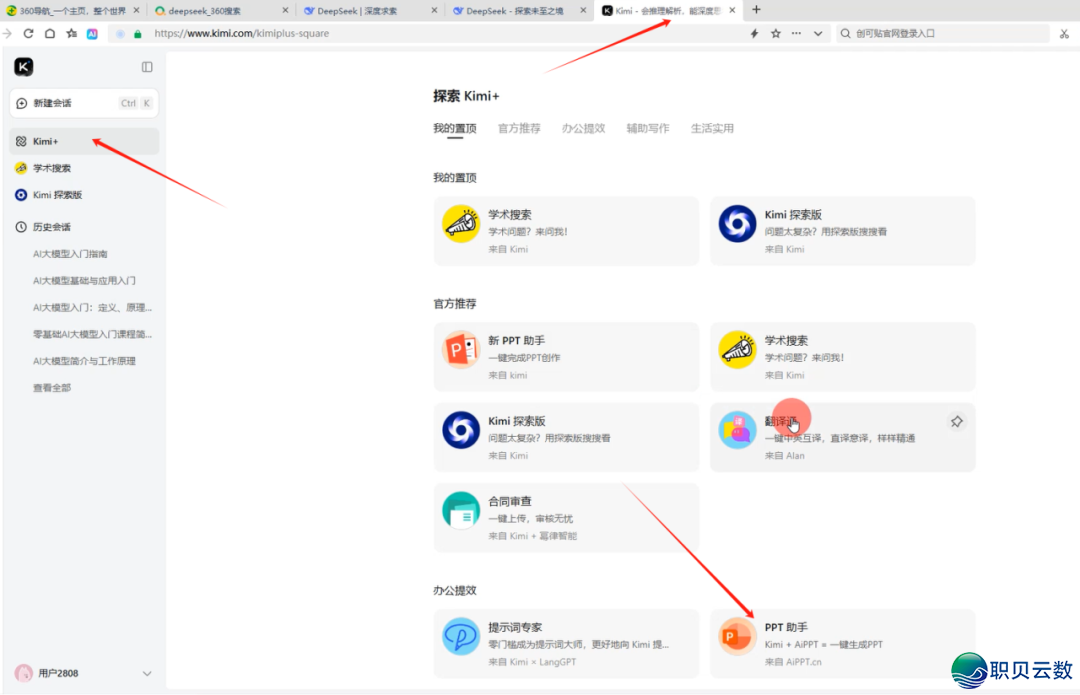Collapse the sidebar with the panel icon
1080x695 pixels.
(x=147, y=67)
